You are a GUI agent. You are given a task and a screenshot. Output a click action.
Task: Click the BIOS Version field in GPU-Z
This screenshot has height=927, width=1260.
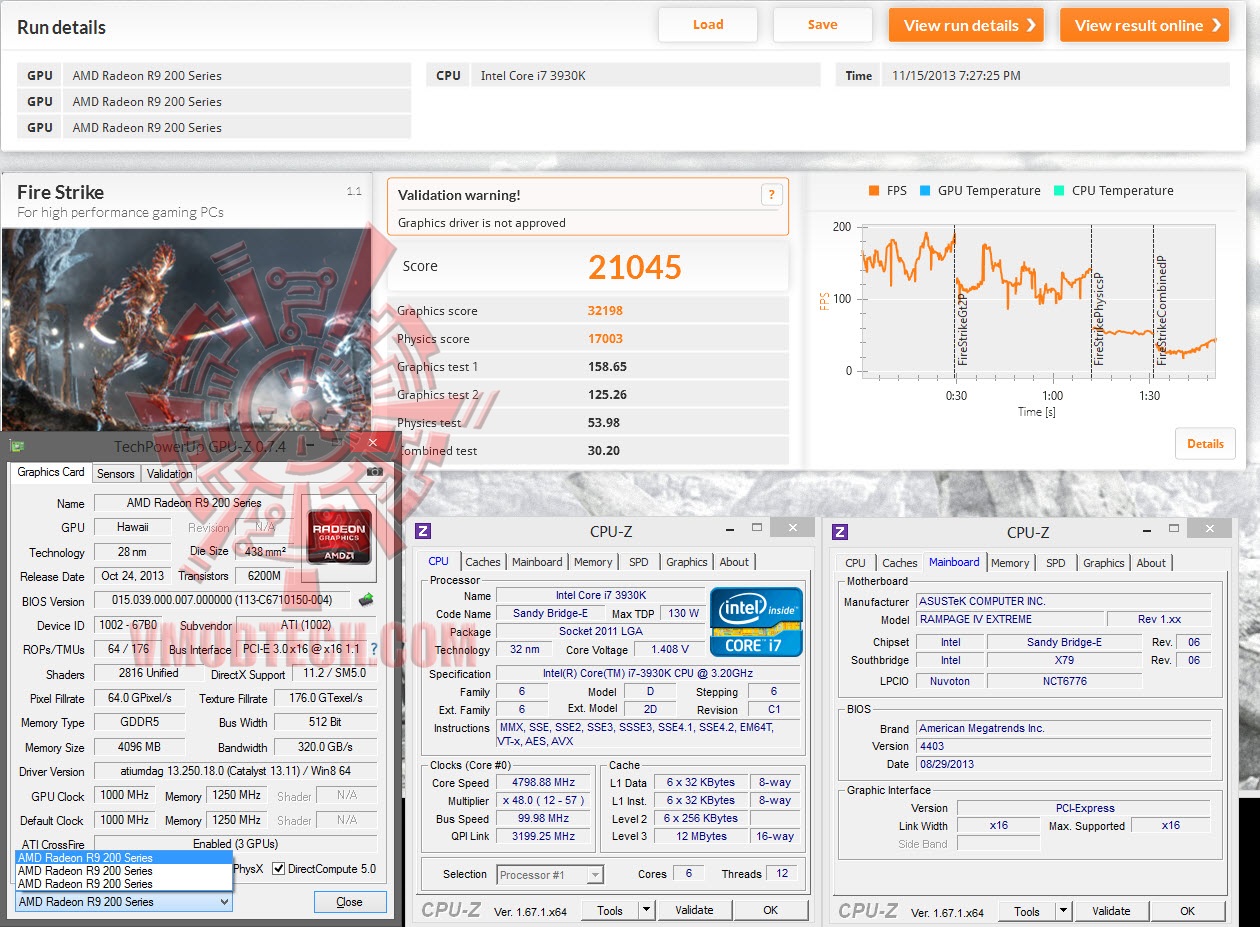coord(222,600)
